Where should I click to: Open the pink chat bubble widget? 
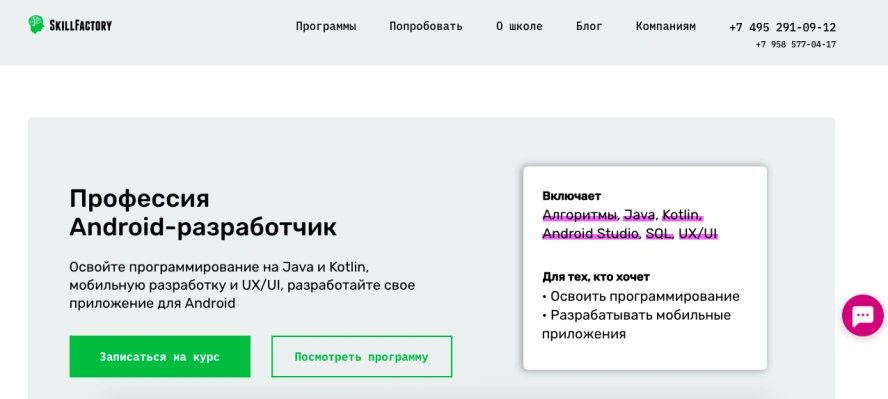click(x=863, y=316)
